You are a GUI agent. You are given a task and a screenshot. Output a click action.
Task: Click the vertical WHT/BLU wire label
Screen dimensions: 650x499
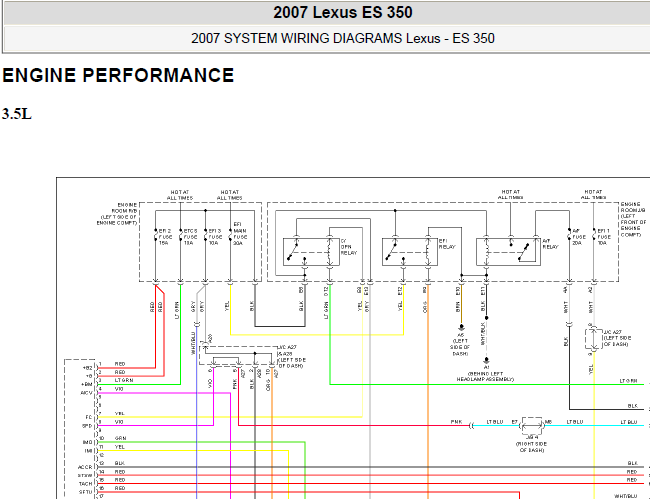click(x=193, y=343)
